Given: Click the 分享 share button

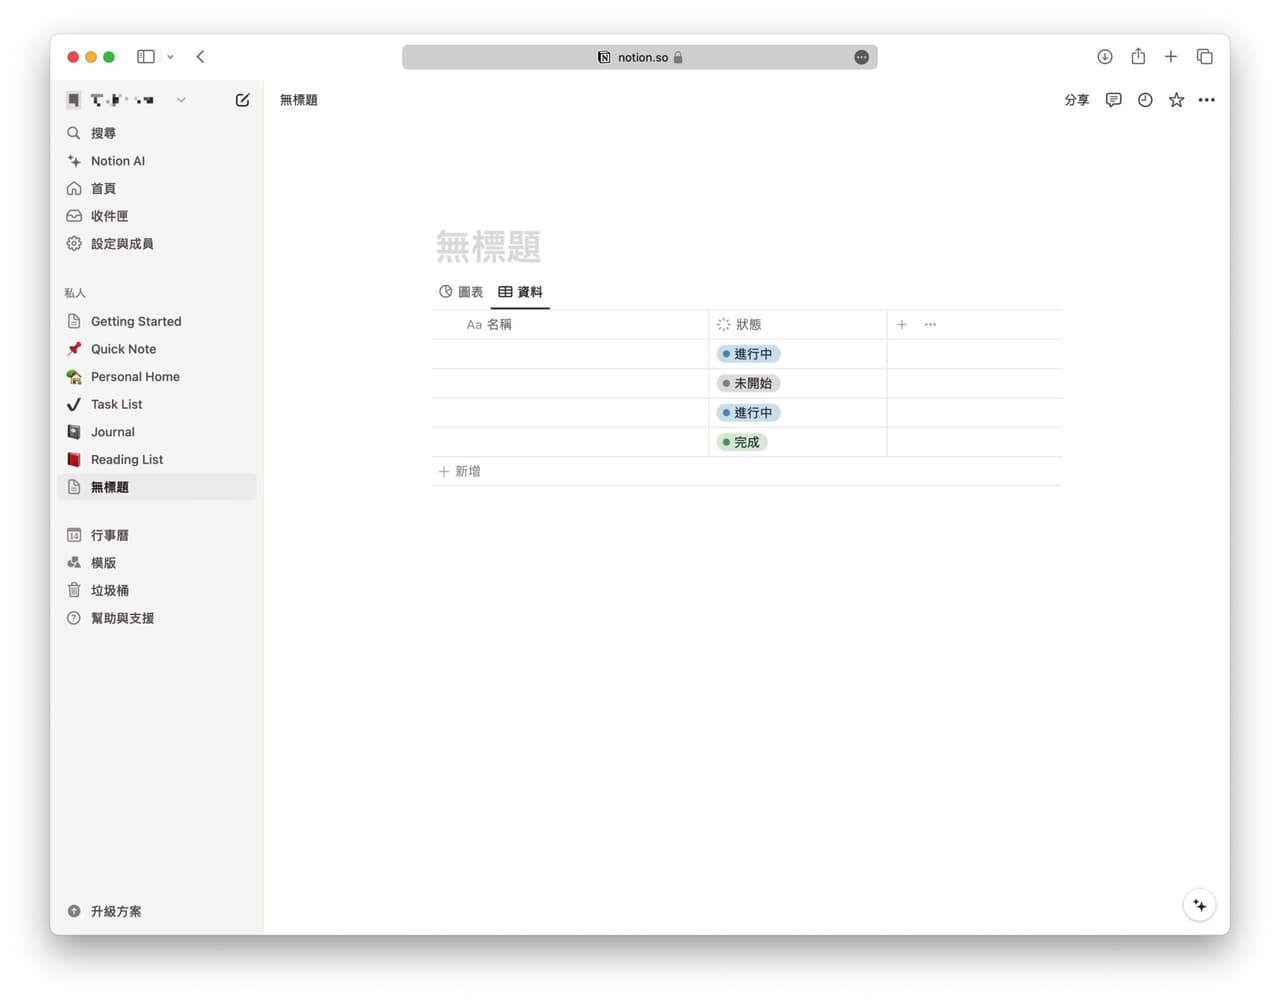Looking at the screenshot, I should pyautogui.click(x=1076, y=100).
